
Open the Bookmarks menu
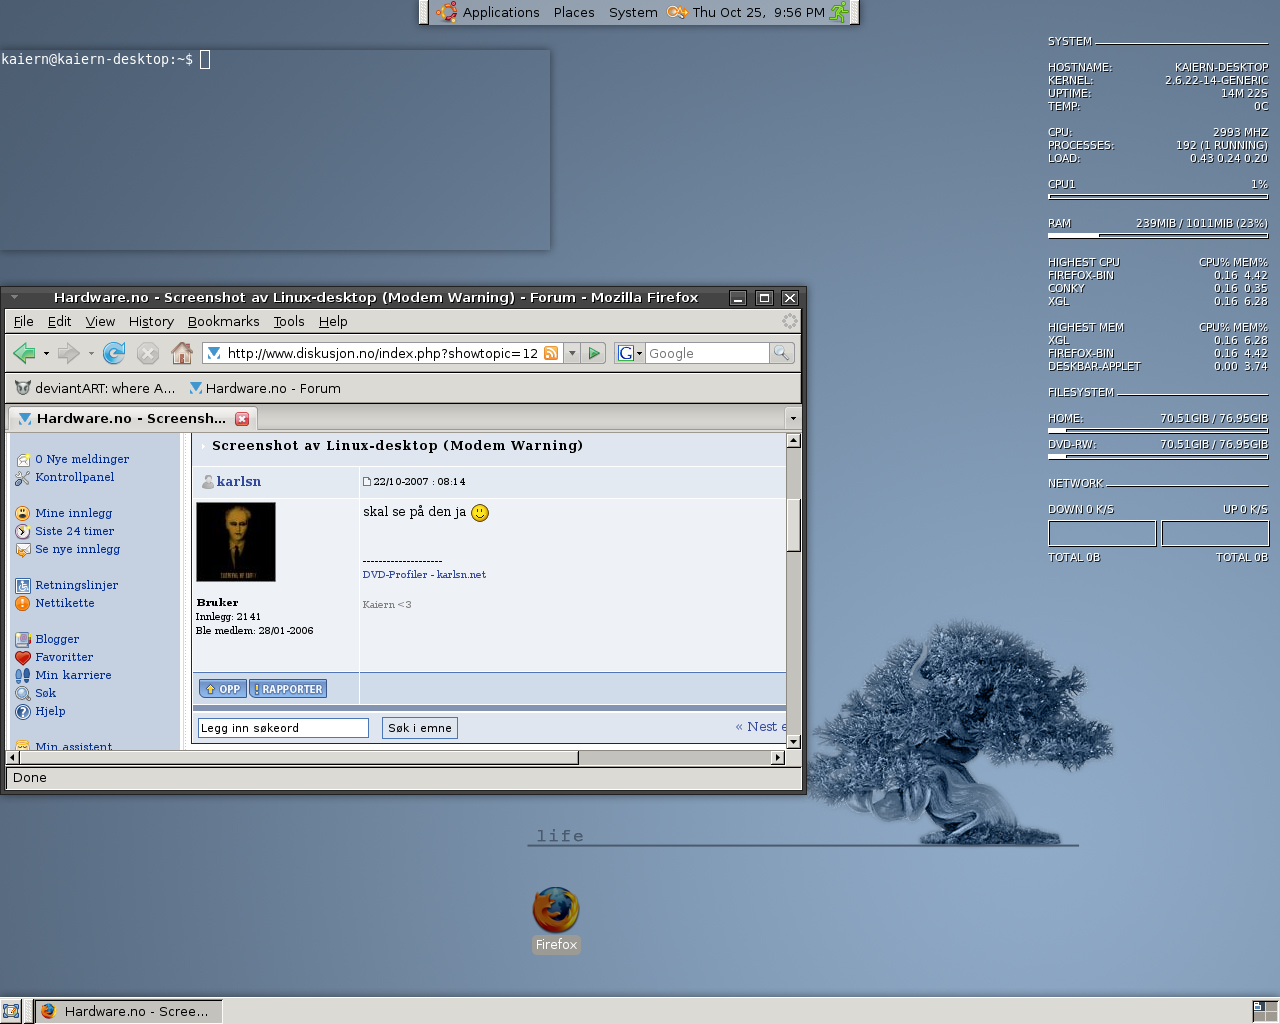click(224, 321)
